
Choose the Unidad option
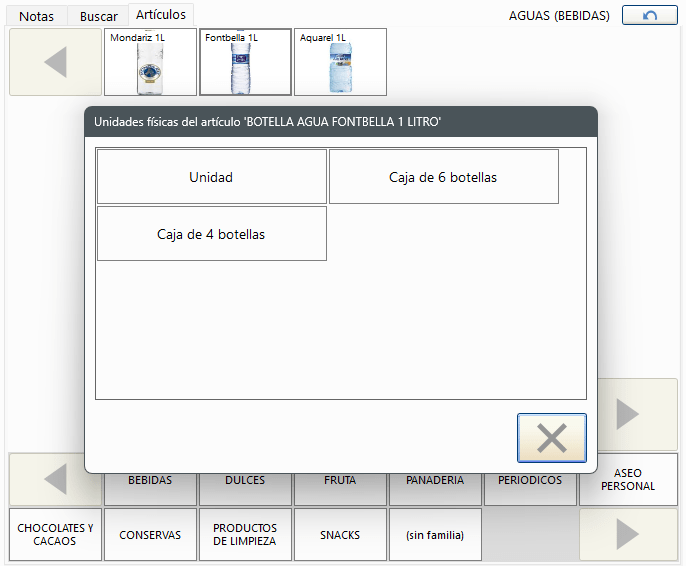(211, 177)
